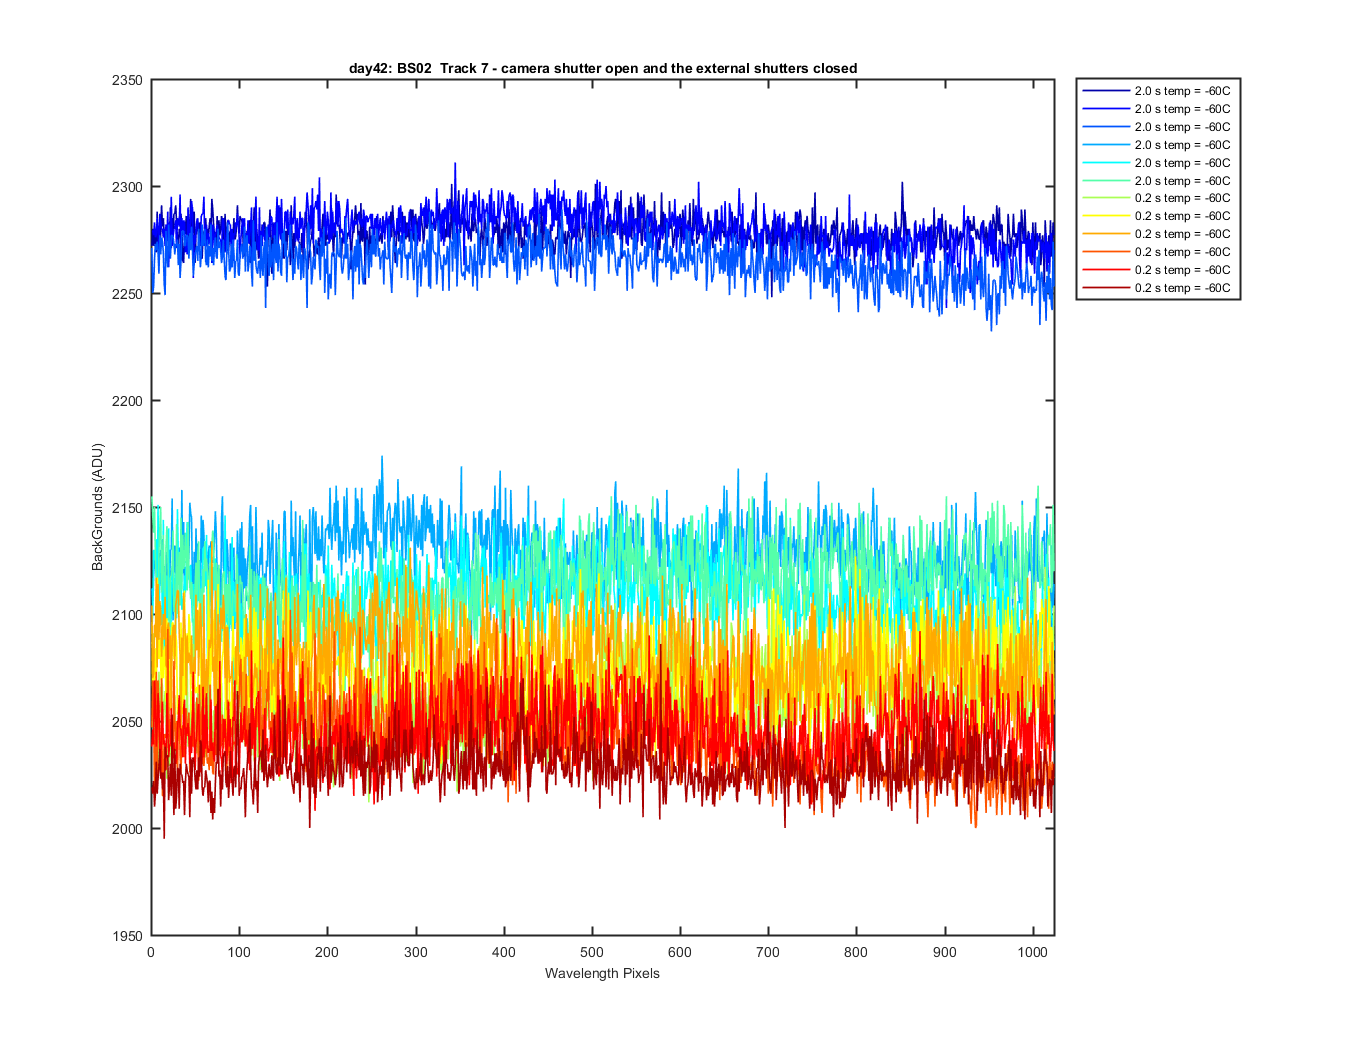Click x-axis tick label 1000
Image resolution: width=1350 pixels, height=1050 pixels.
(1033, 952)
